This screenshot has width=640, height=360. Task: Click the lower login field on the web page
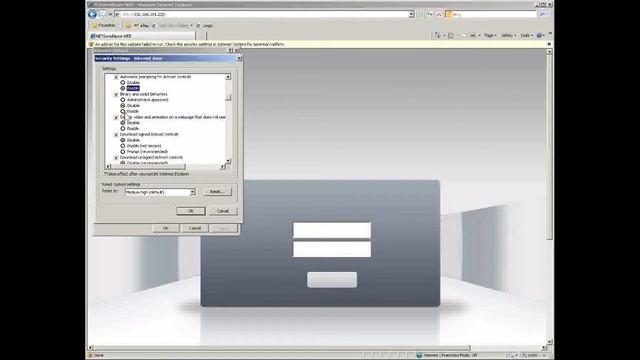332,249
